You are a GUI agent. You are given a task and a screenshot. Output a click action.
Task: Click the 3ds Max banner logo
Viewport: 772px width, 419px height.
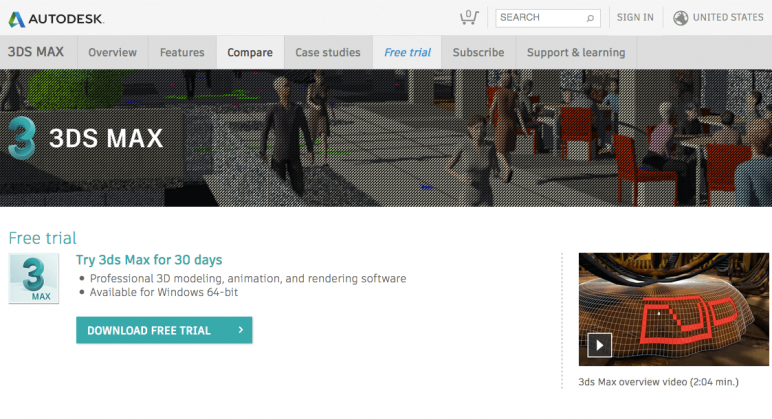coord(22,138)
